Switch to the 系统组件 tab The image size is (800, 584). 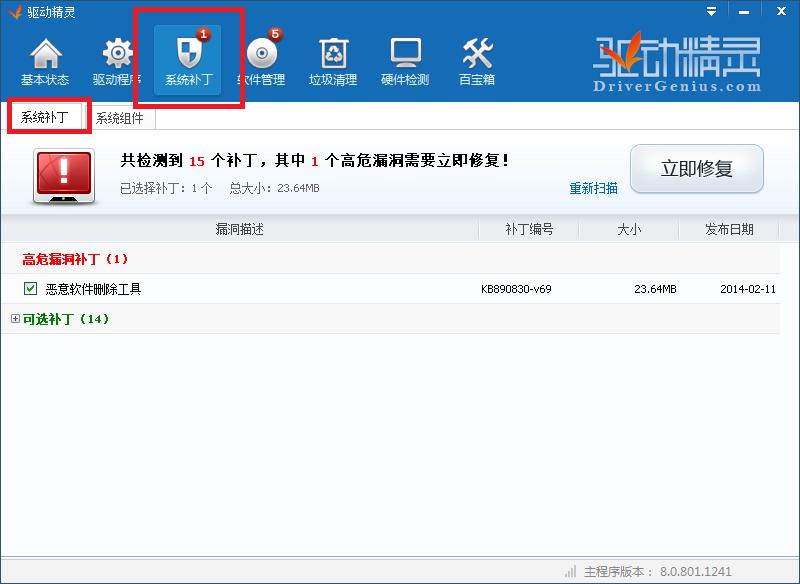click(x=120, y=118)
